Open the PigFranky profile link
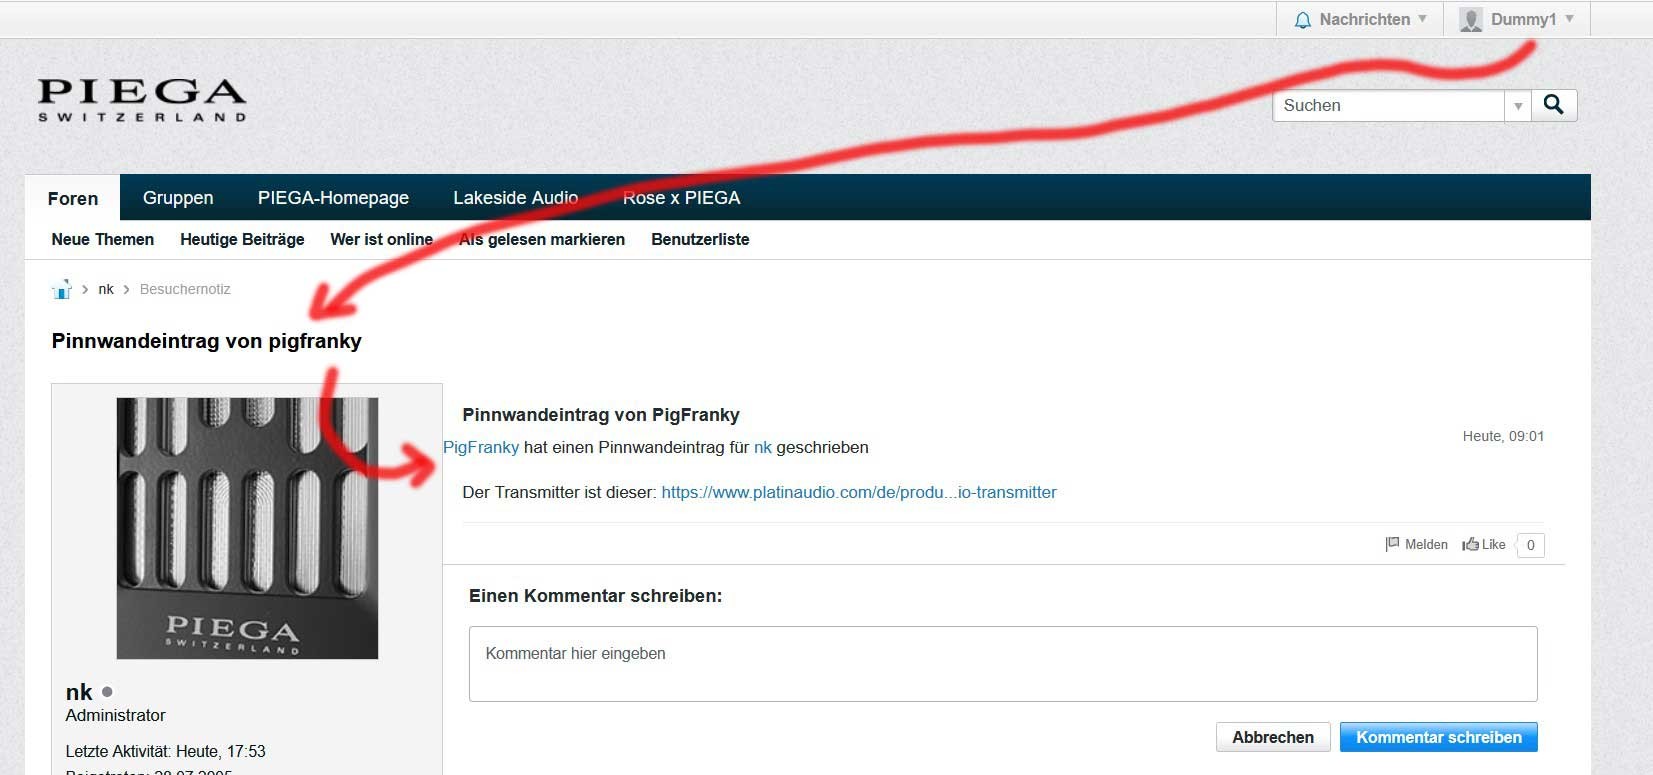Viewport: 1653px width, 775px height. point(481,447)
